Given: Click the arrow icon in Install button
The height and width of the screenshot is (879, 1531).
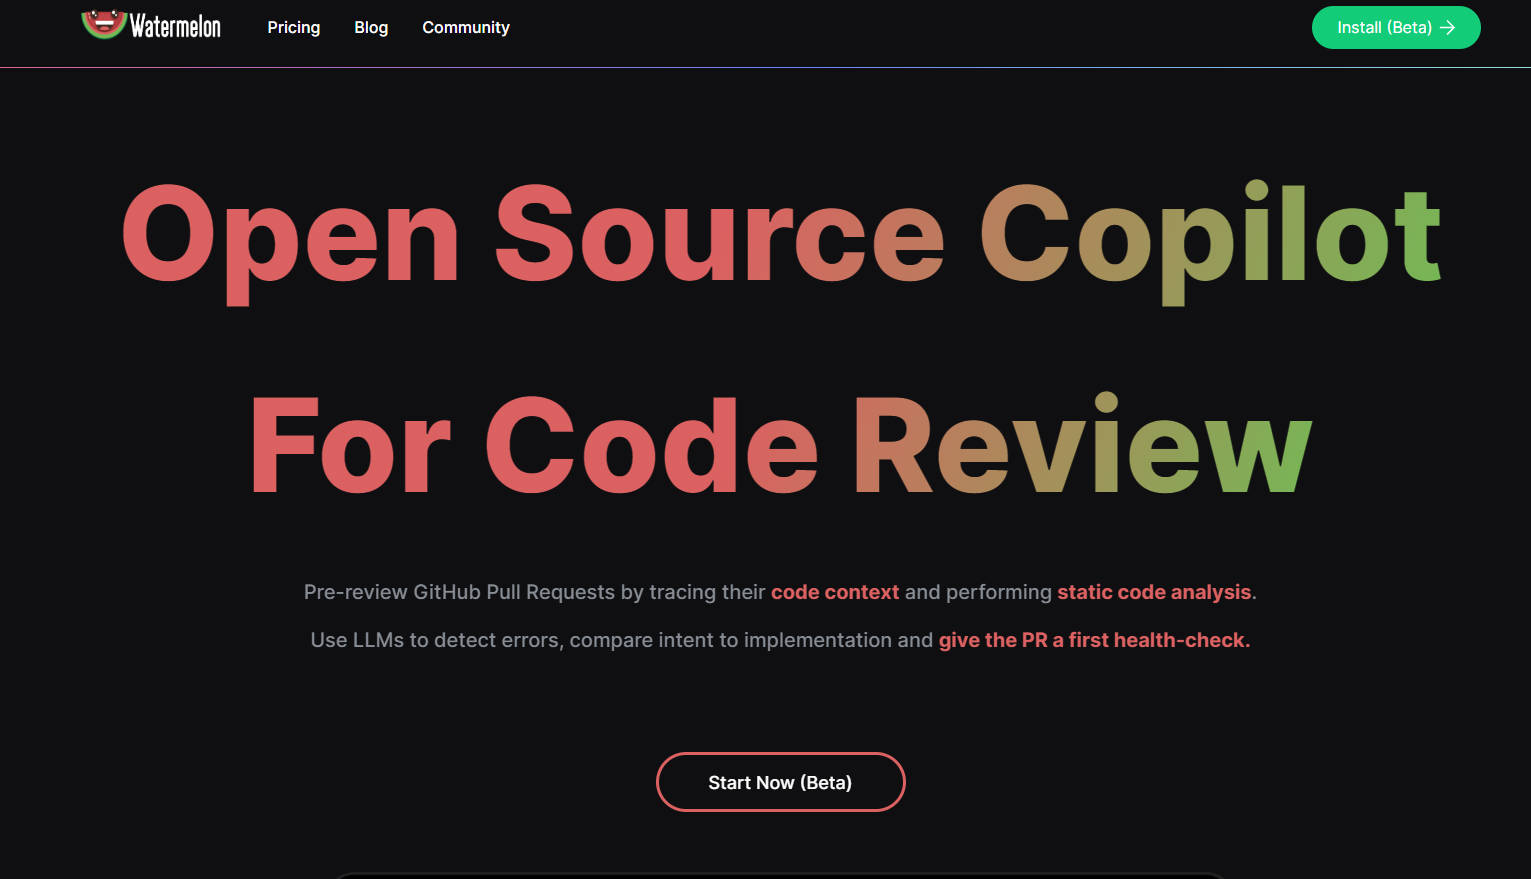Looking at the screenshot, I should click(x=1447, y=28).
